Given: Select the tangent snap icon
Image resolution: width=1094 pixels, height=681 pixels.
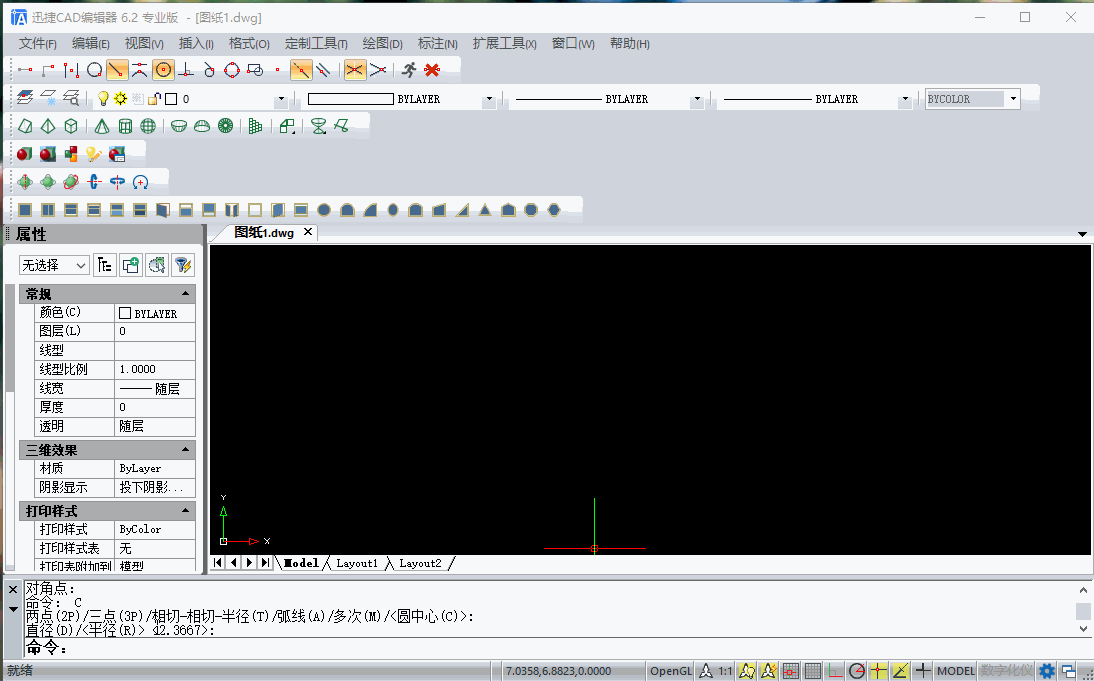Looking at the screenshot, I should [x=209, y=70].
